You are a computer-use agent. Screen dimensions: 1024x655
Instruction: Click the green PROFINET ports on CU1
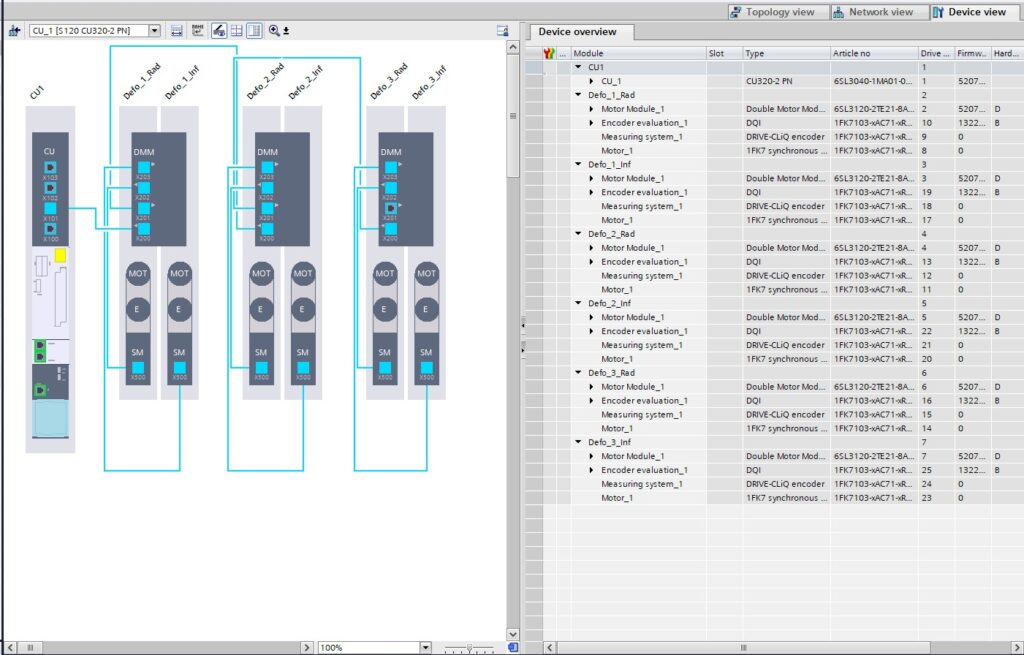pos(40,351)
